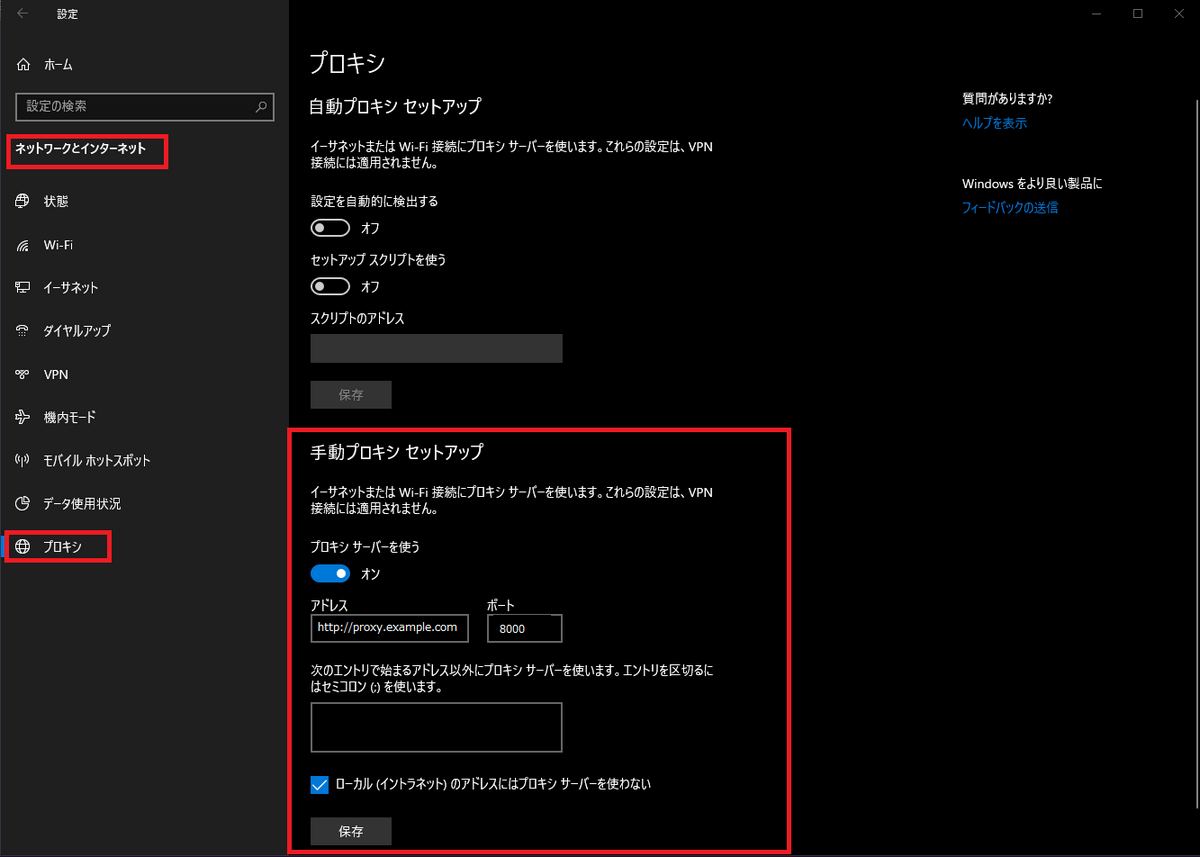The height and width of the screenshot is (857, 1200).
Task: Click the dial-up (ダイヤルアップ) icon
Action: pyautogui.click(x=23, y=331)
